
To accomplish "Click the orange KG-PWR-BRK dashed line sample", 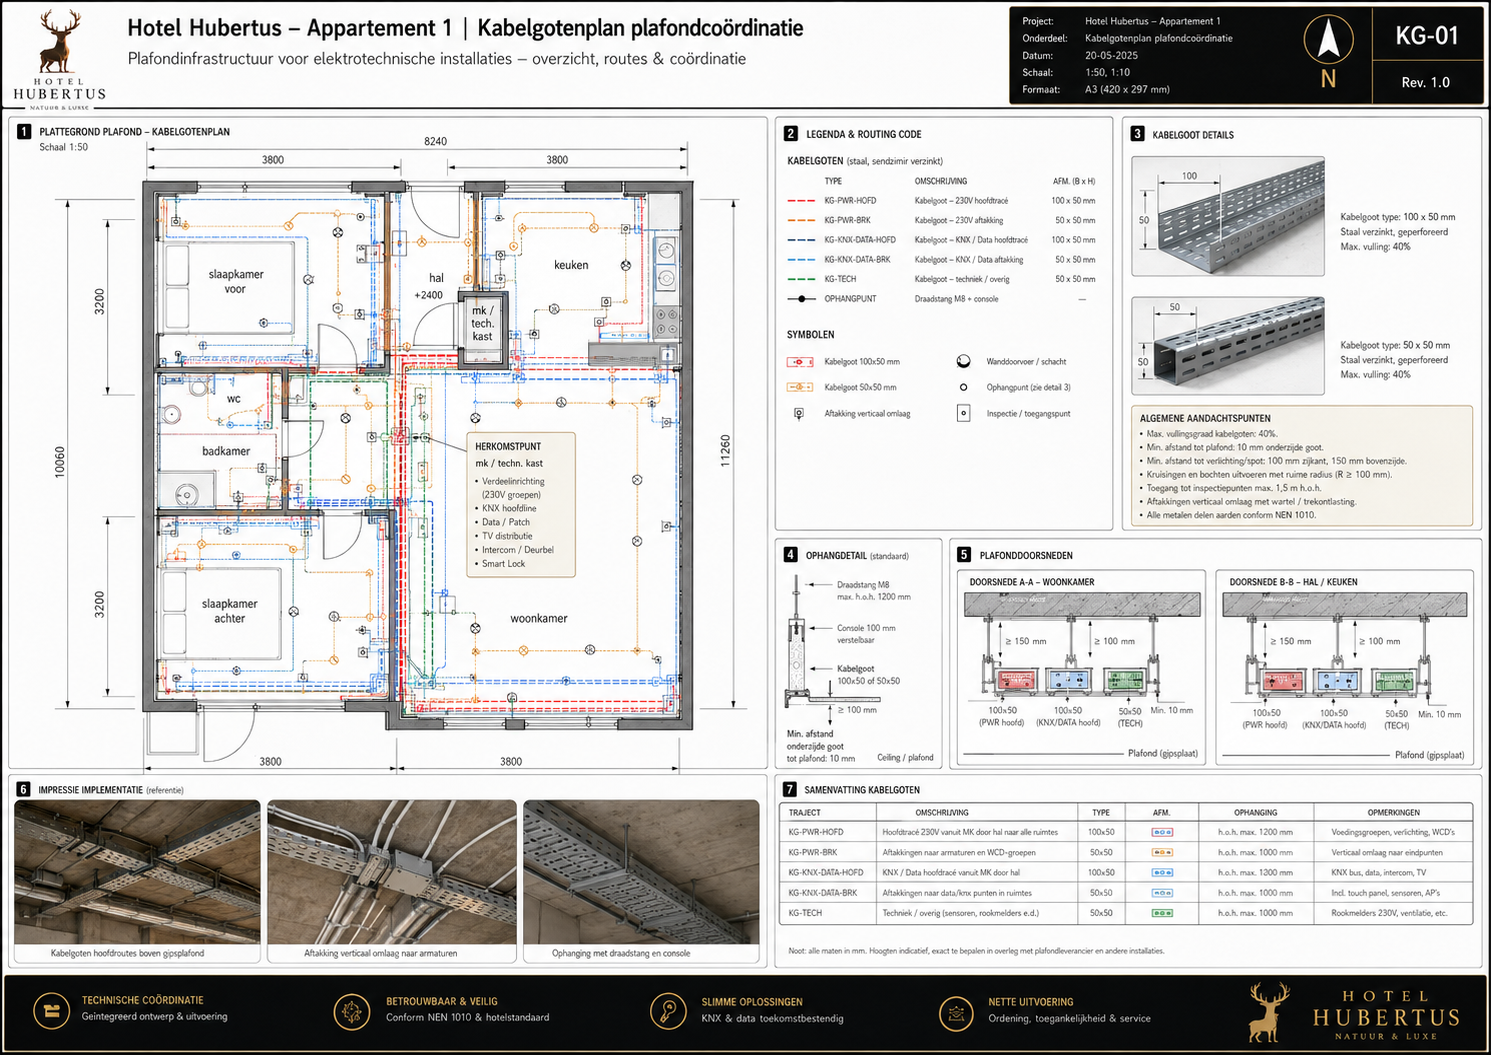I will (801, 220).
